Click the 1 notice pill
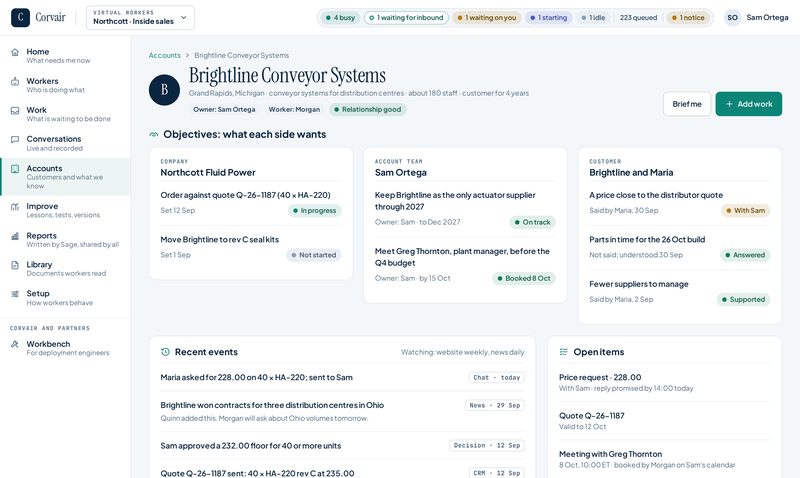800x478 pixels. pos(688,17)
